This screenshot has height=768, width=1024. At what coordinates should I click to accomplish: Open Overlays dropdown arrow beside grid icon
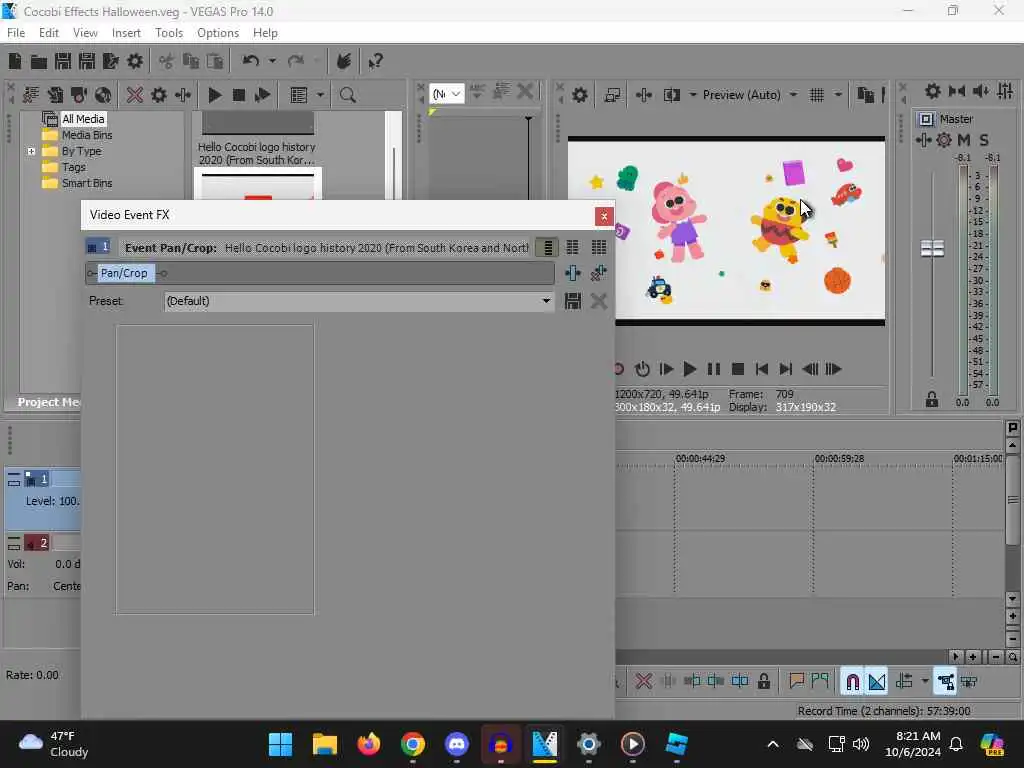click(x=838, y=95)
